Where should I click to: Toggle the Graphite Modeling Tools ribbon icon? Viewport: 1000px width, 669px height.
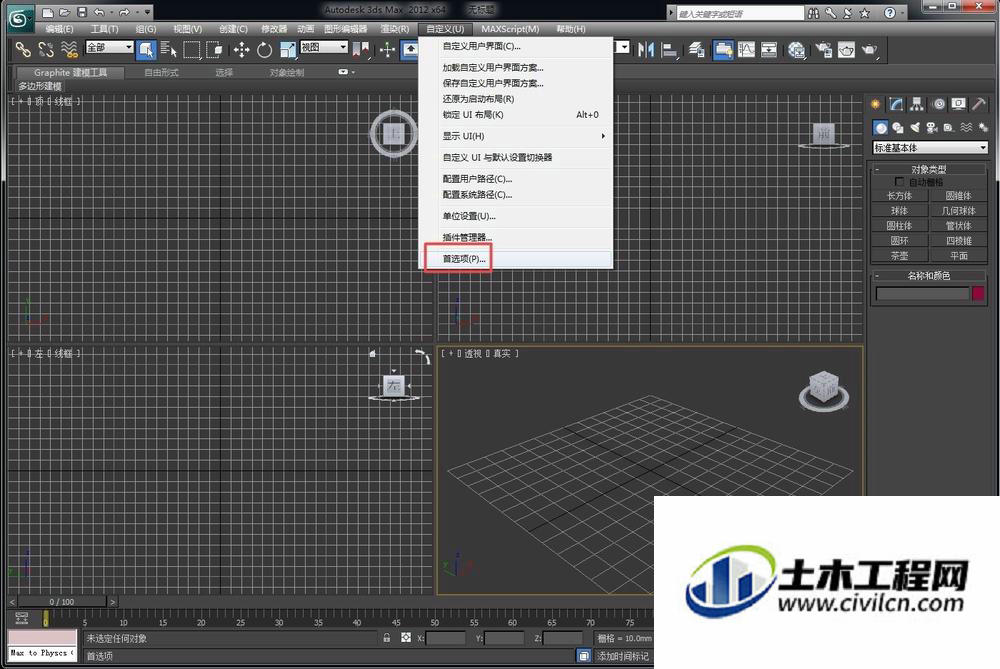click(x=723, y=50)
